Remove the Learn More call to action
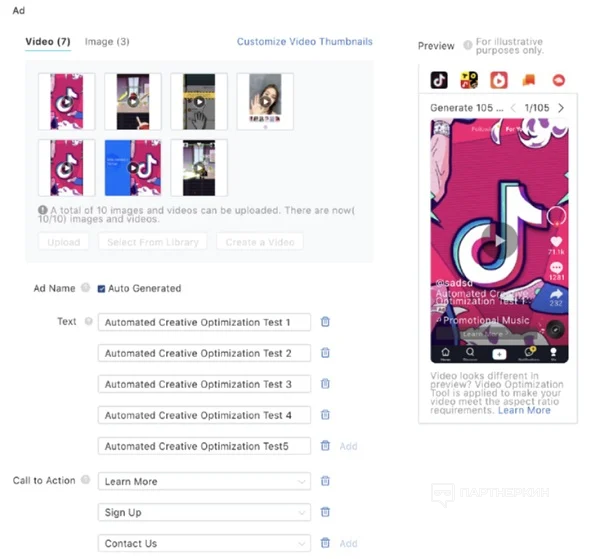The width and height of the screenshot is (600, 559). [325, 481]
